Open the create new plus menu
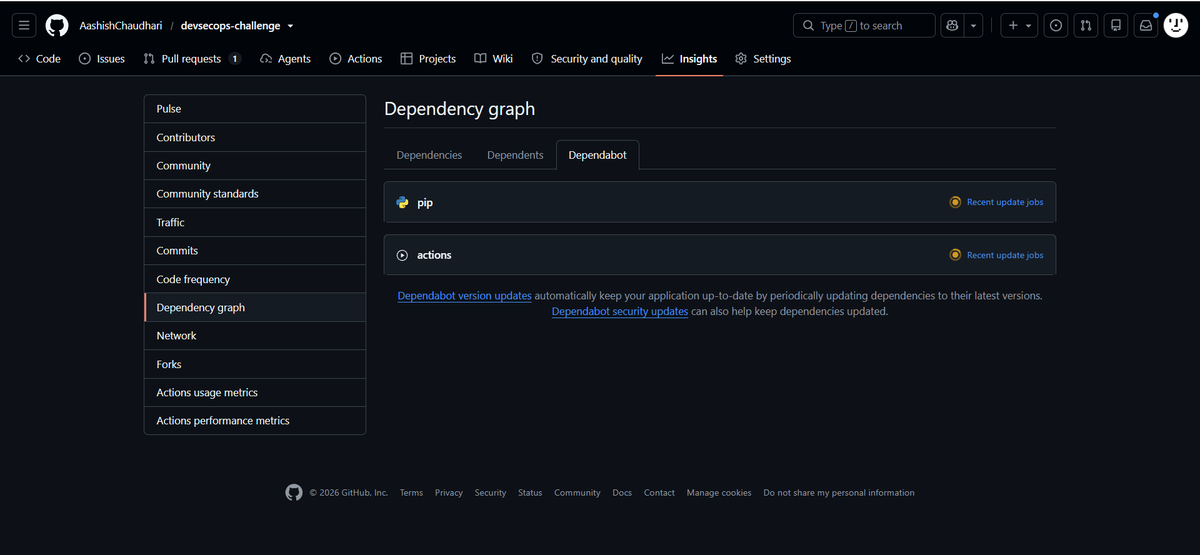The image size is (1200, 555). tap(1020, 25)
